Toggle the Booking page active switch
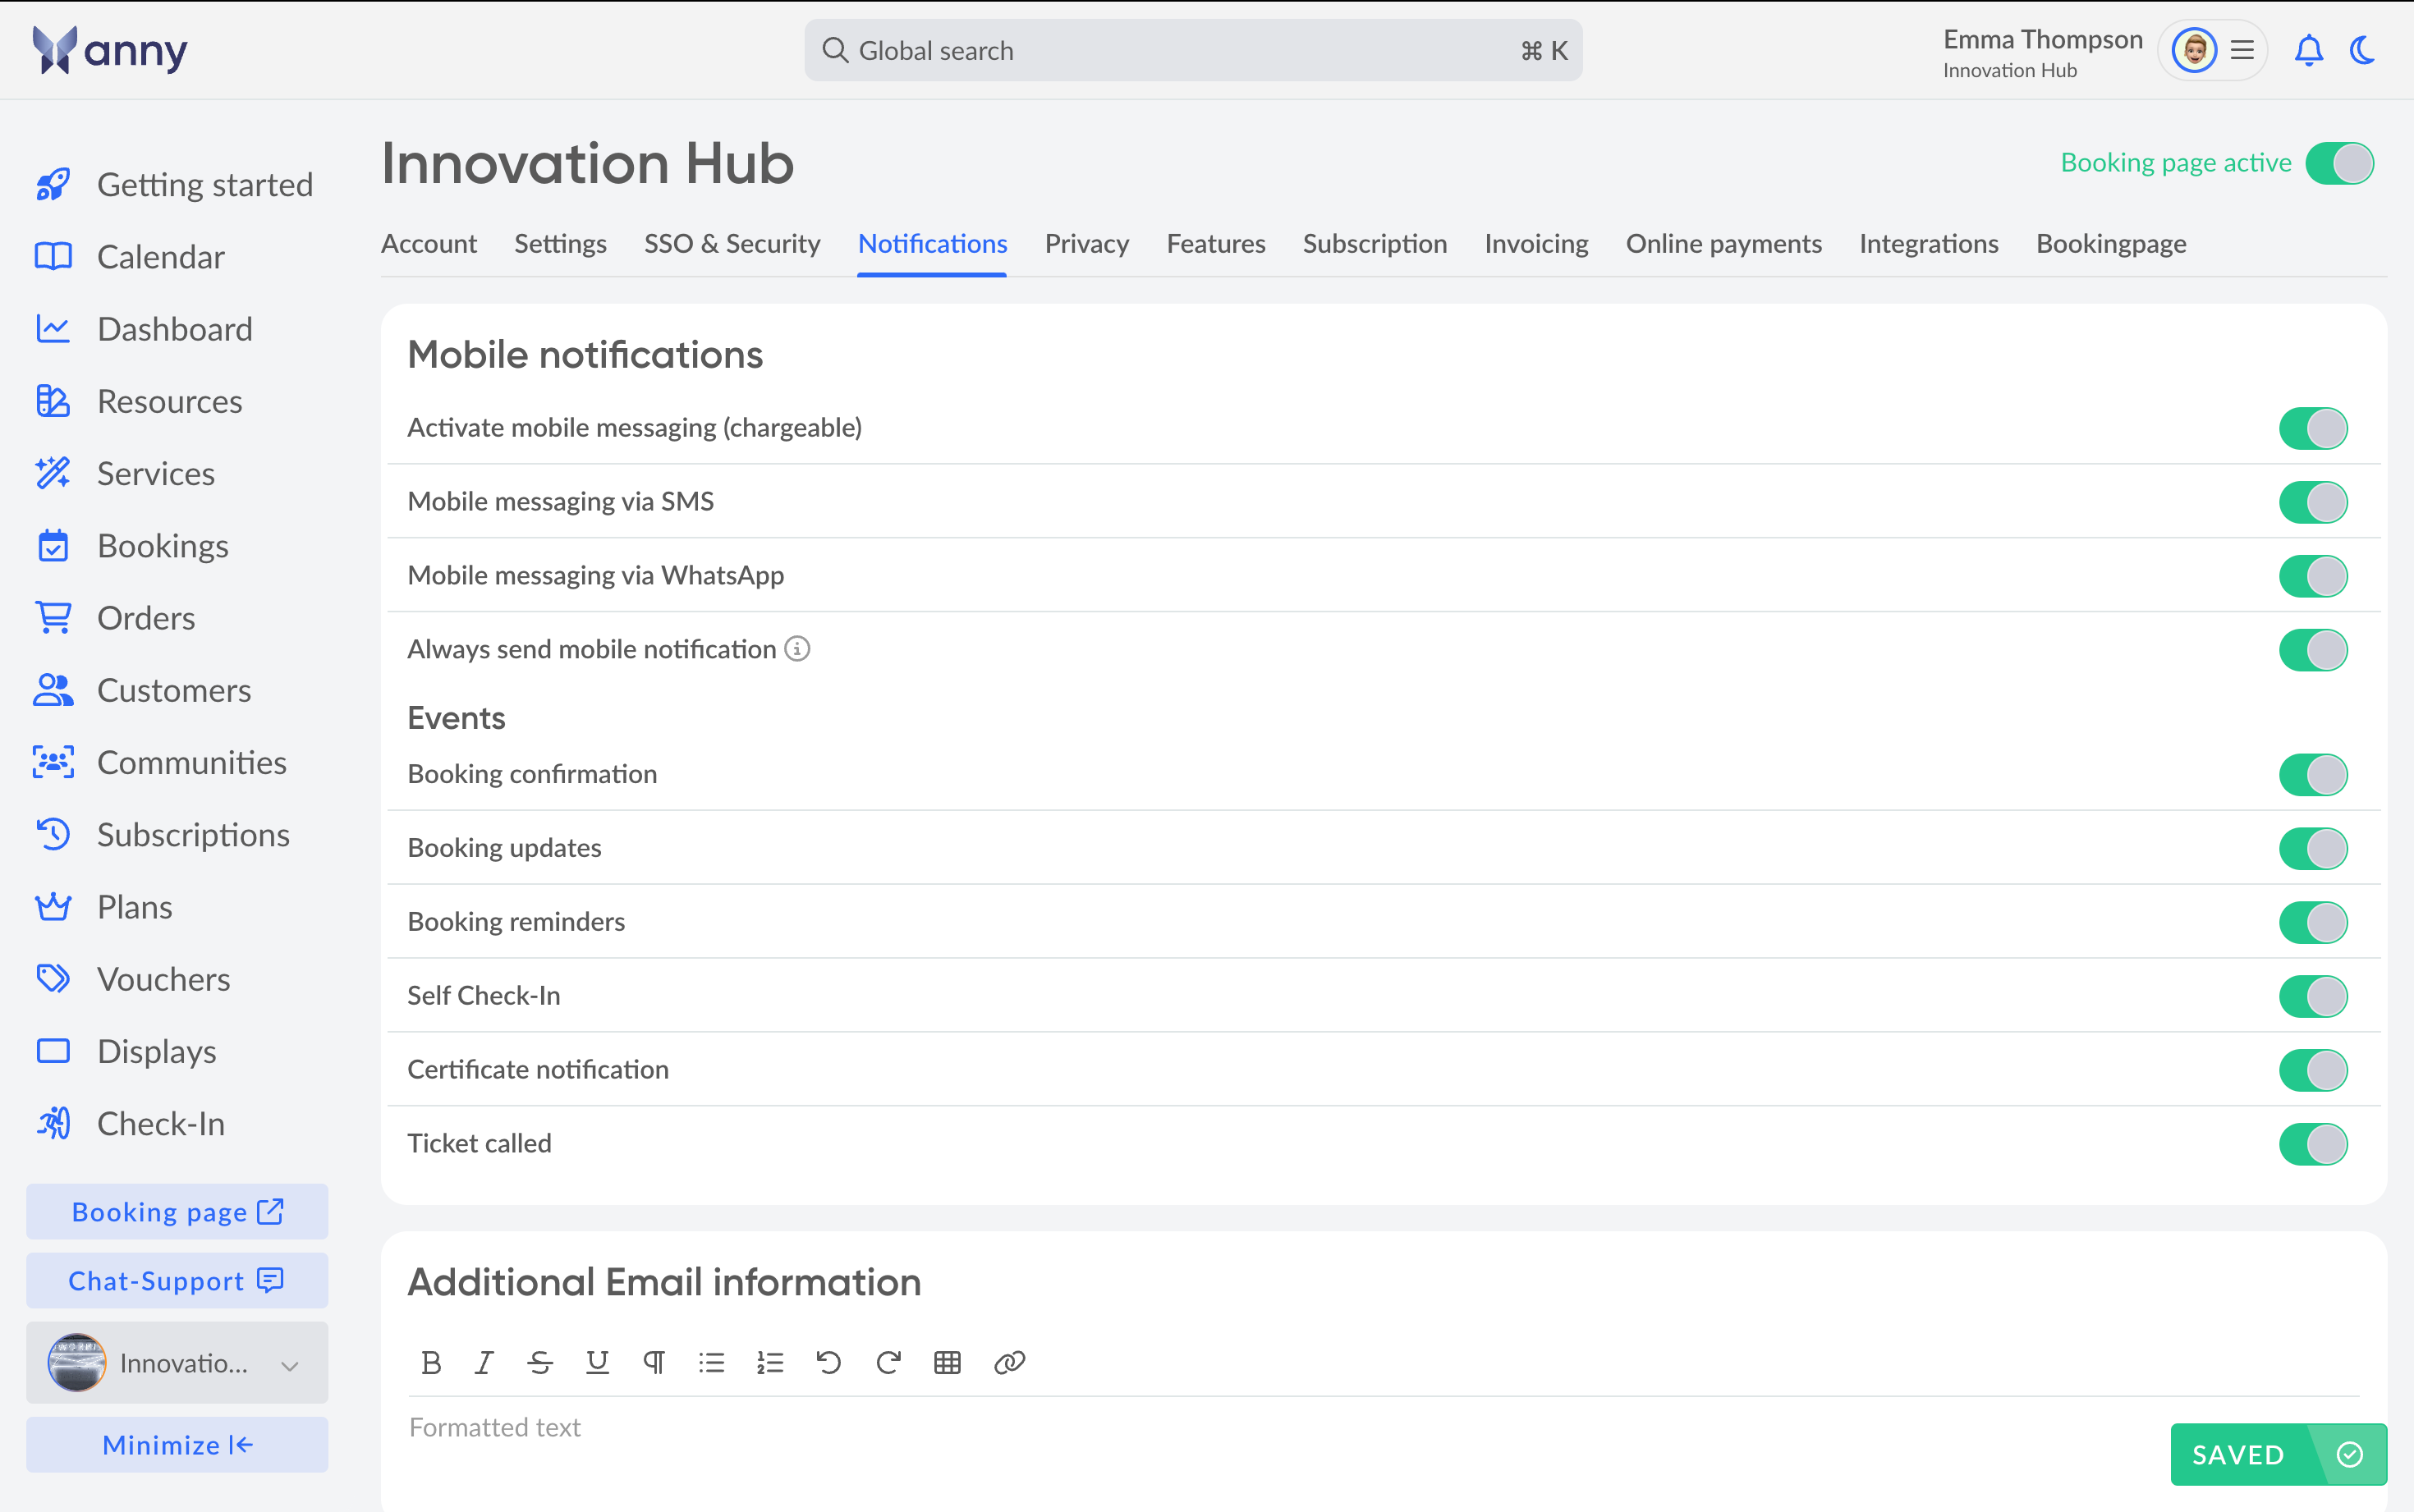Viewport: 2414px width, 1512px height. point(2339,163)
